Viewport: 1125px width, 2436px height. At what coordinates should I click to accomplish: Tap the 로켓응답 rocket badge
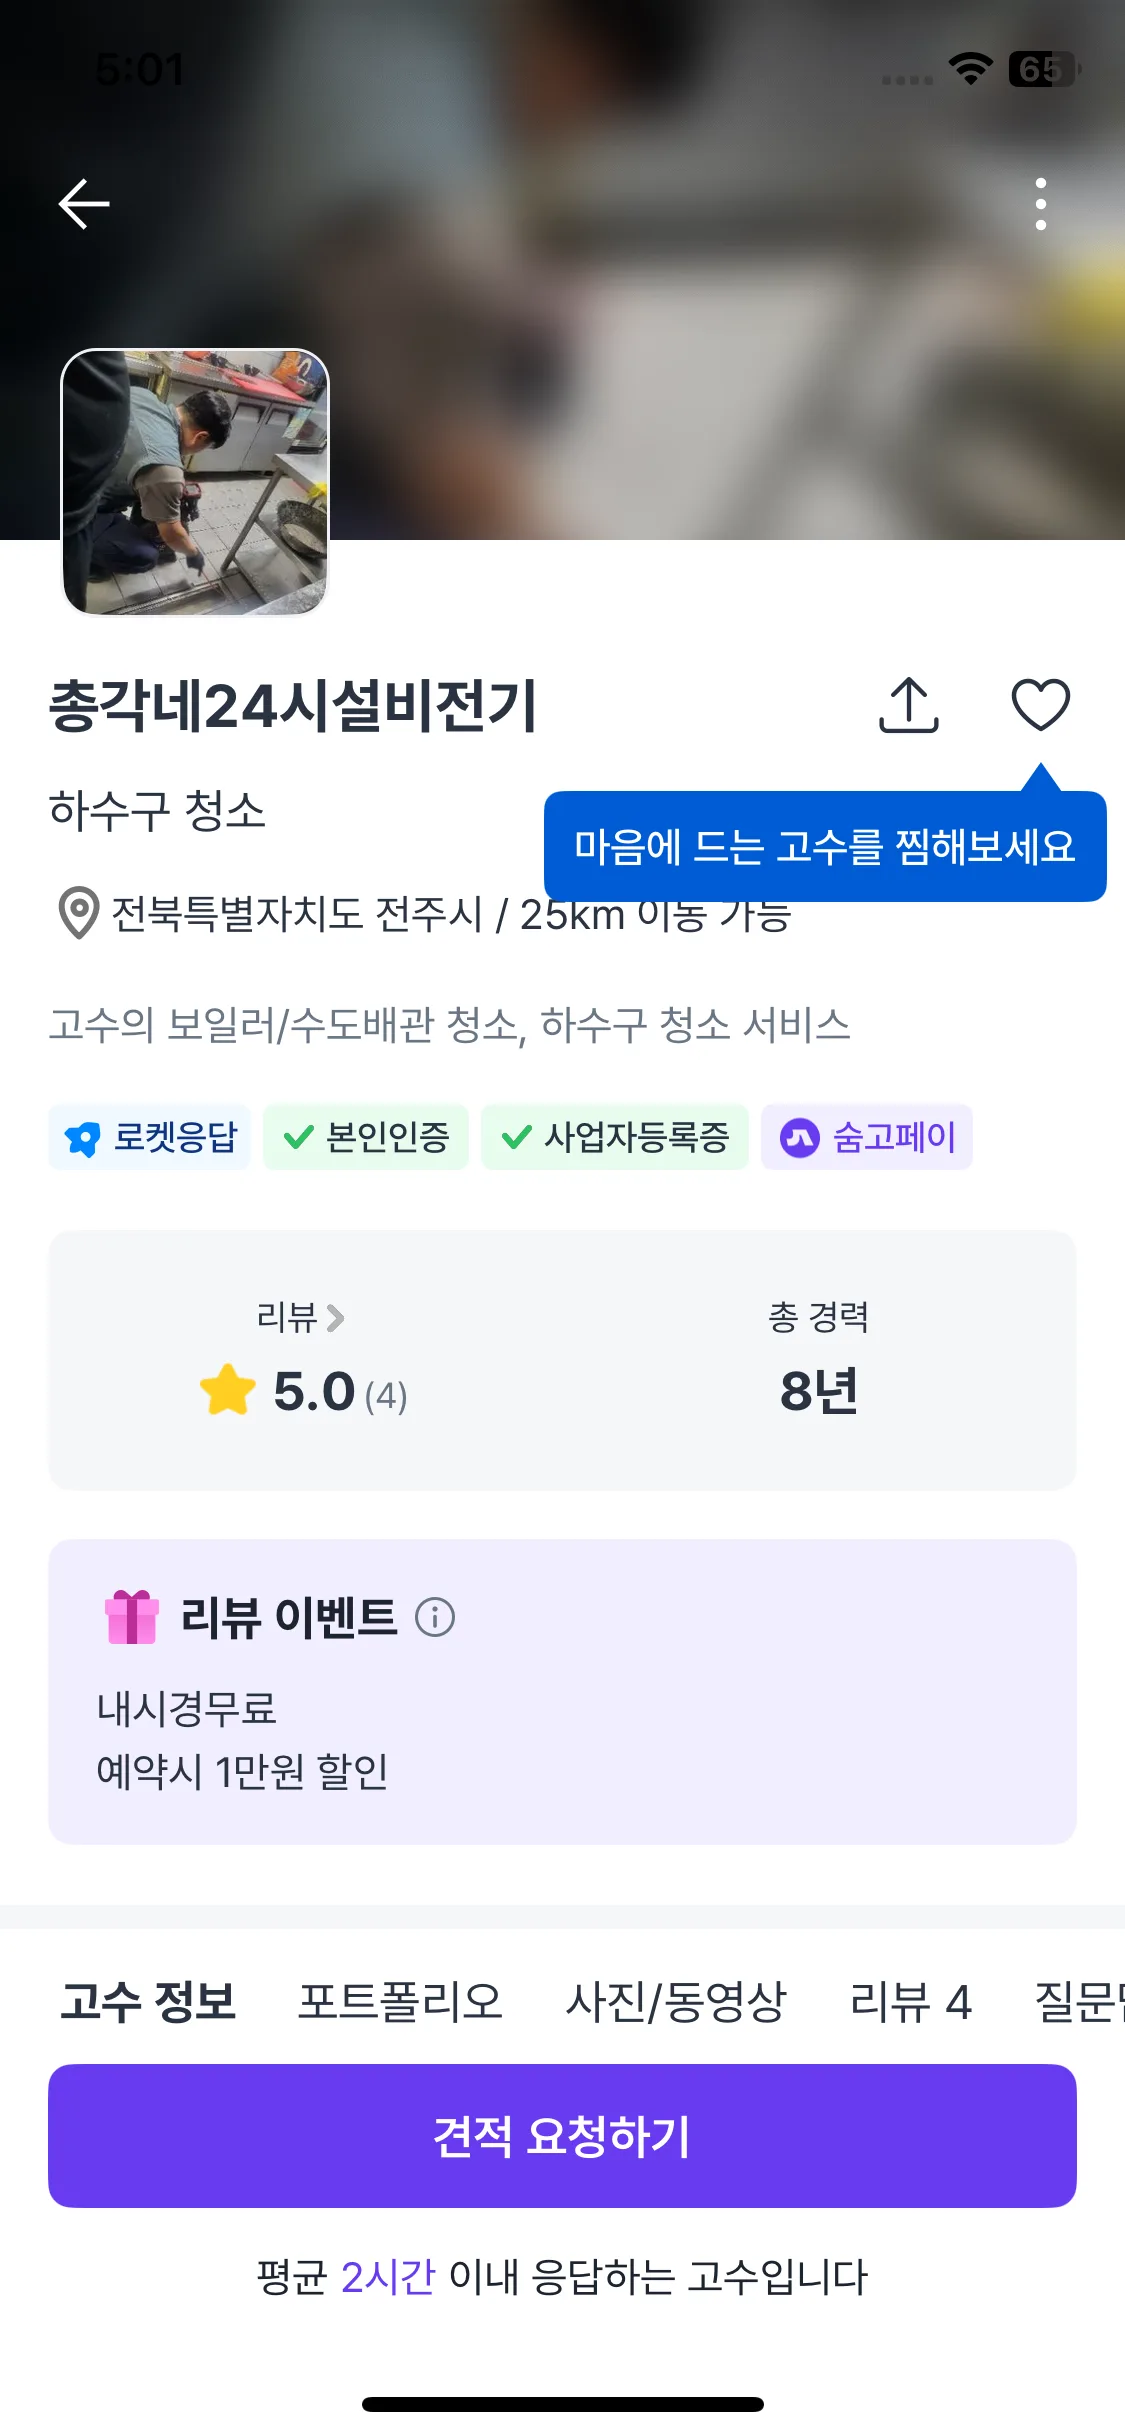150,1137
